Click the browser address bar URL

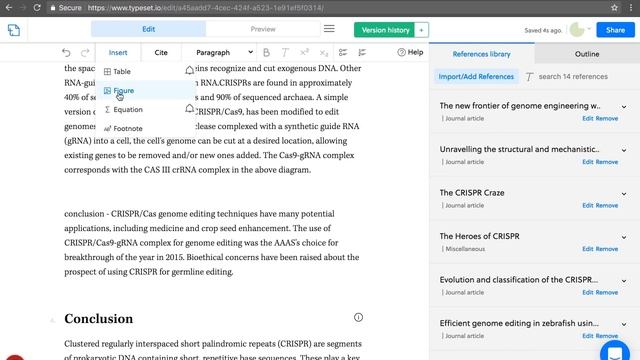pyautogui.click(x=206, y=8)
